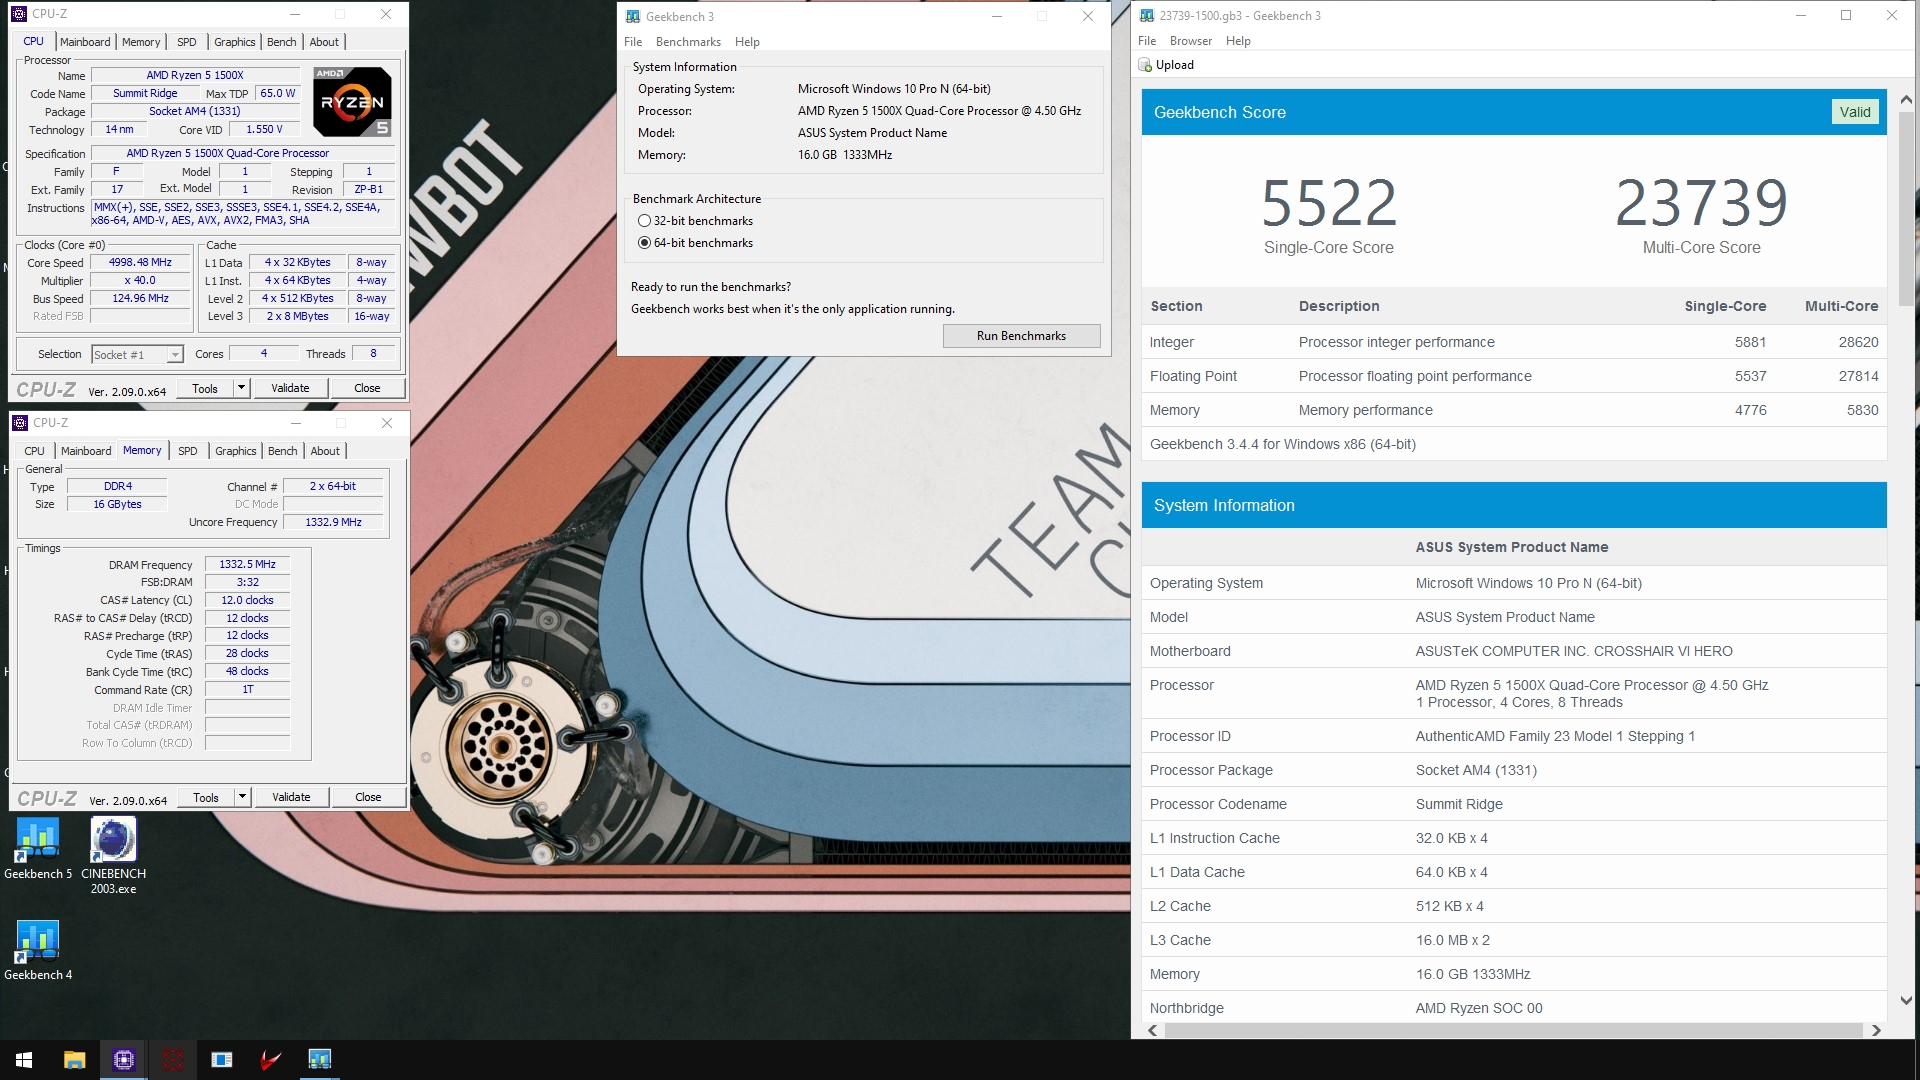Screen dimensions: 1920x1080
Task: Click CPU-Z title icon in top CPU-Z window
Action: tap(20, 14)
